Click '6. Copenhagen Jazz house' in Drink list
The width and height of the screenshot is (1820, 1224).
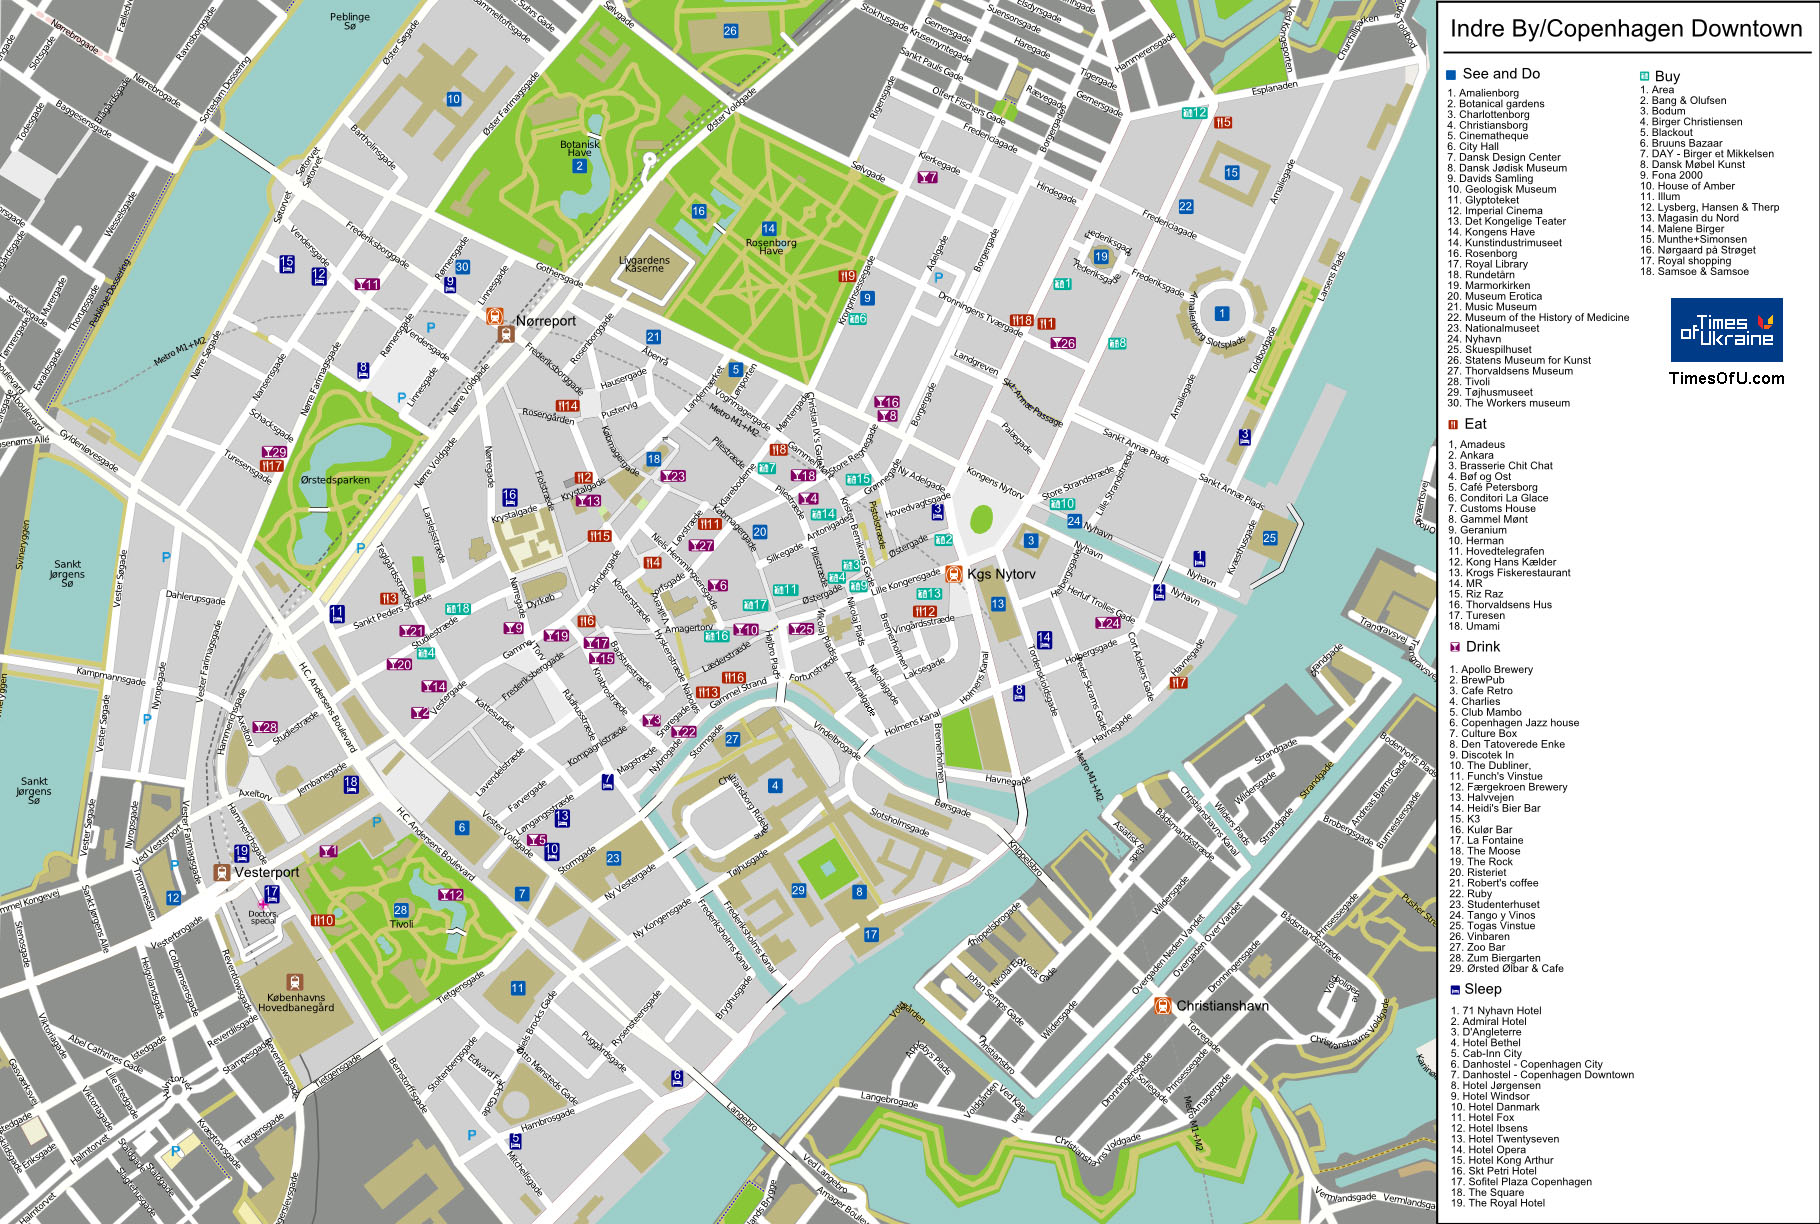1514,723
